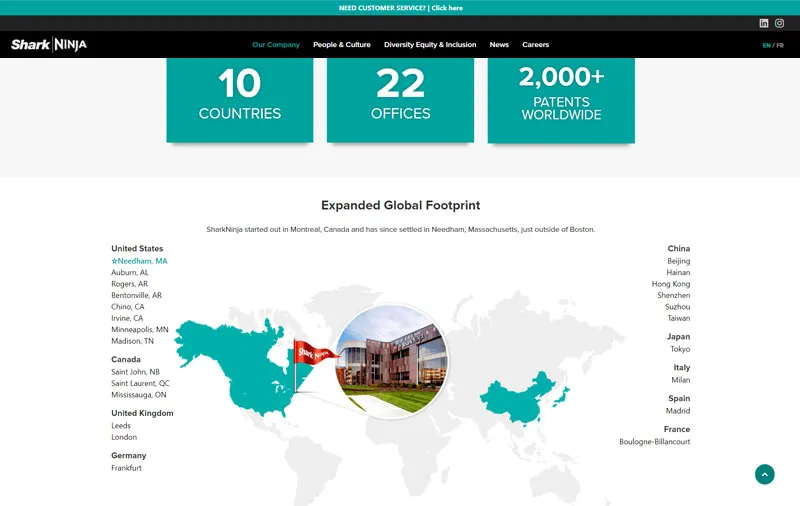Switch language to FR
The image size is (800, 506).
coord(780,45)
